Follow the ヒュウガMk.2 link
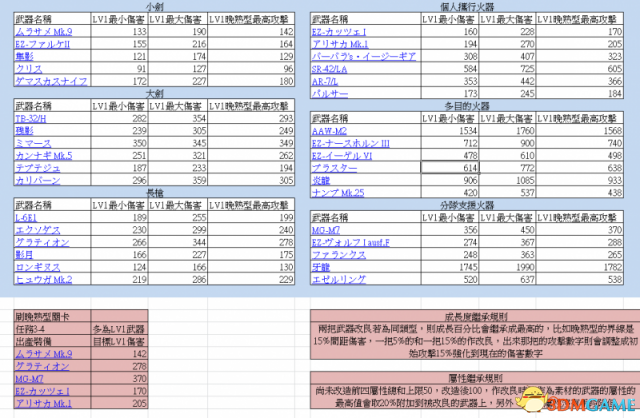This screenshot has height=418, width=640. tap(44, 280)
